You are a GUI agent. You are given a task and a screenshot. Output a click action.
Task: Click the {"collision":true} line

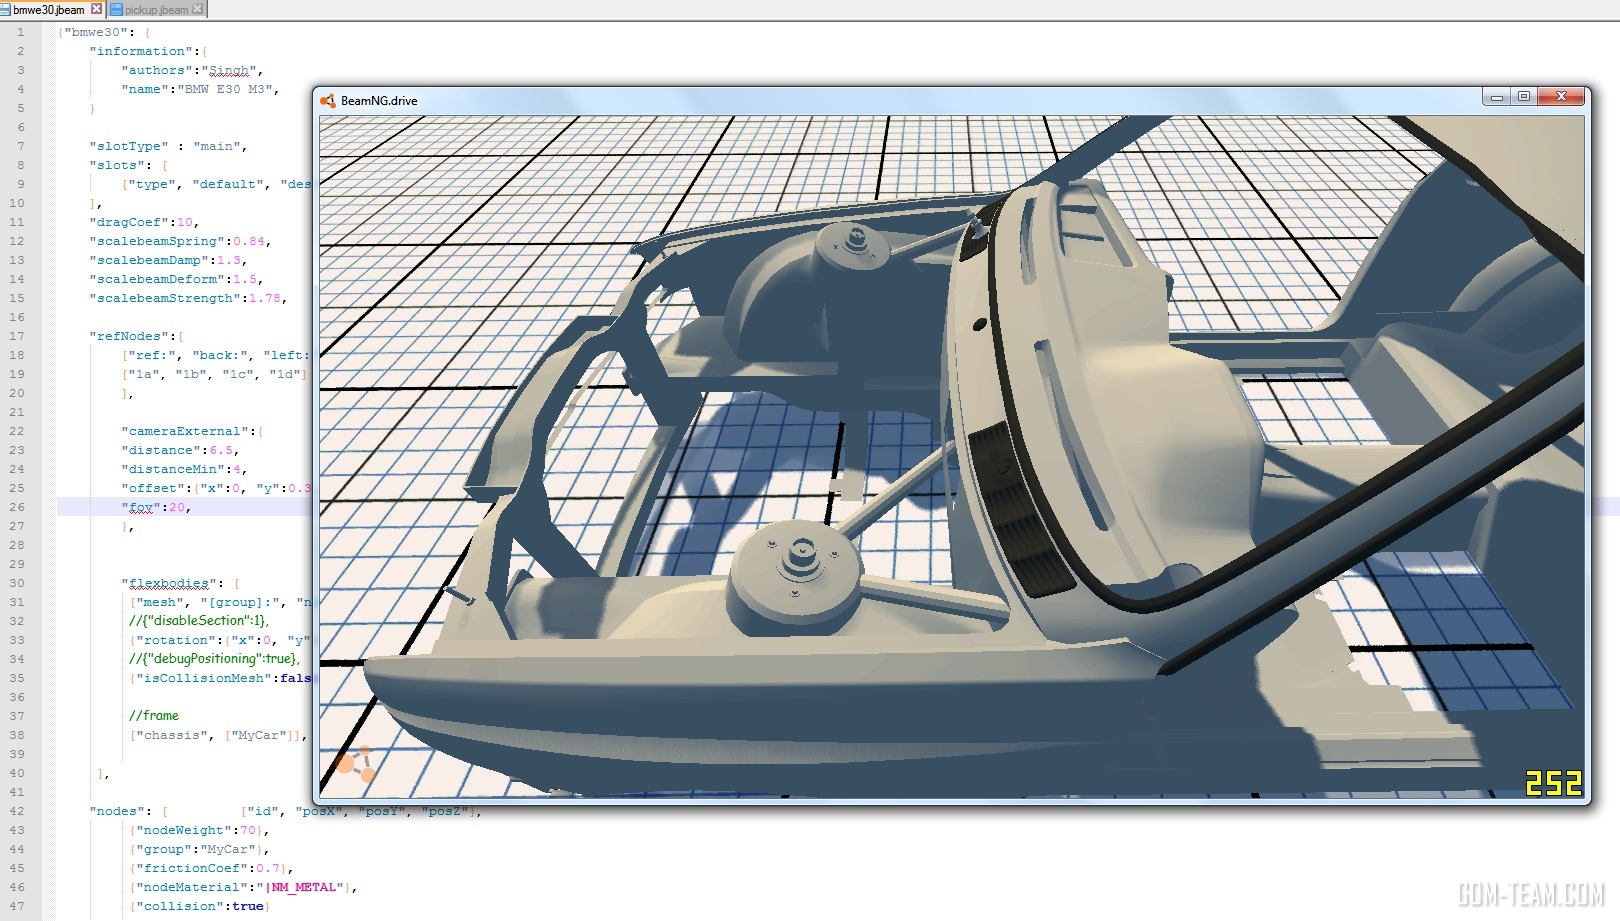click(x=199, y=906)
